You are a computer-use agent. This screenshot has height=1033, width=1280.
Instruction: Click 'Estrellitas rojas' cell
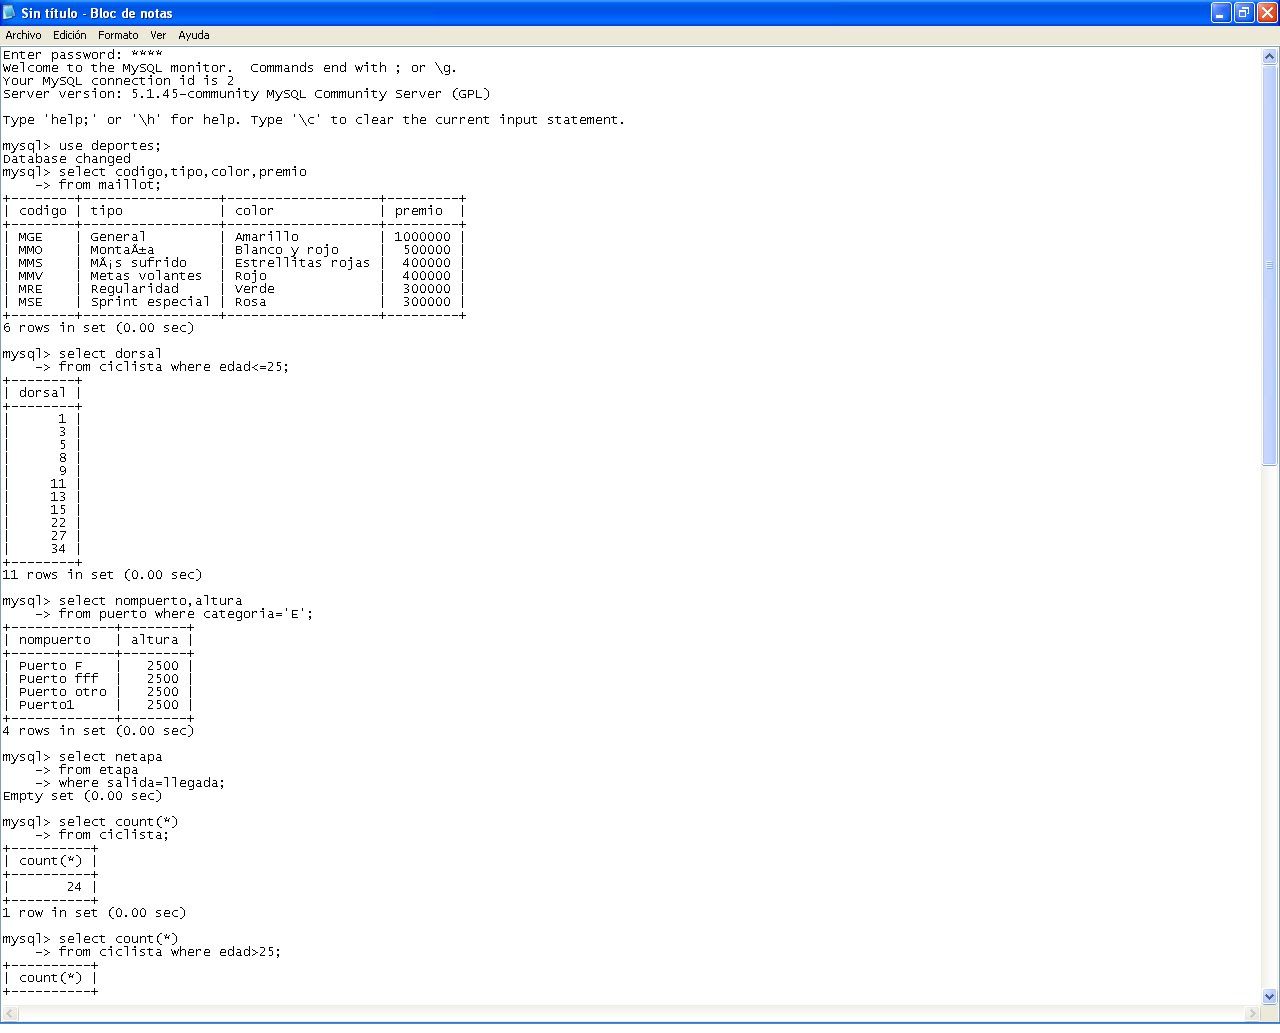tap(302, 263)
